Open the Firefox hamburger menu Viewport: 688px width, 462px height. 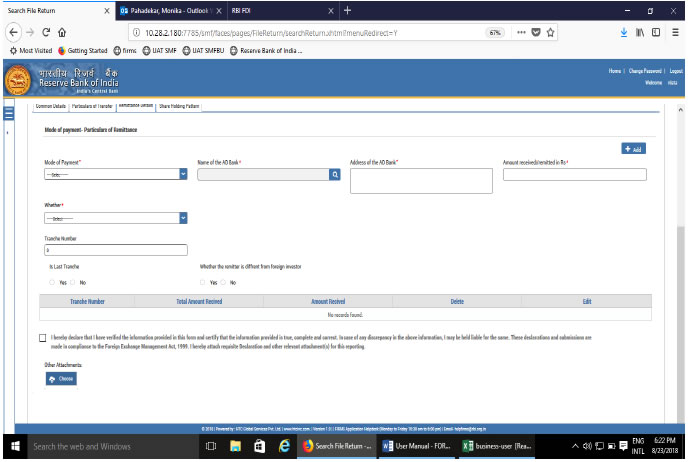pos(675,32)
